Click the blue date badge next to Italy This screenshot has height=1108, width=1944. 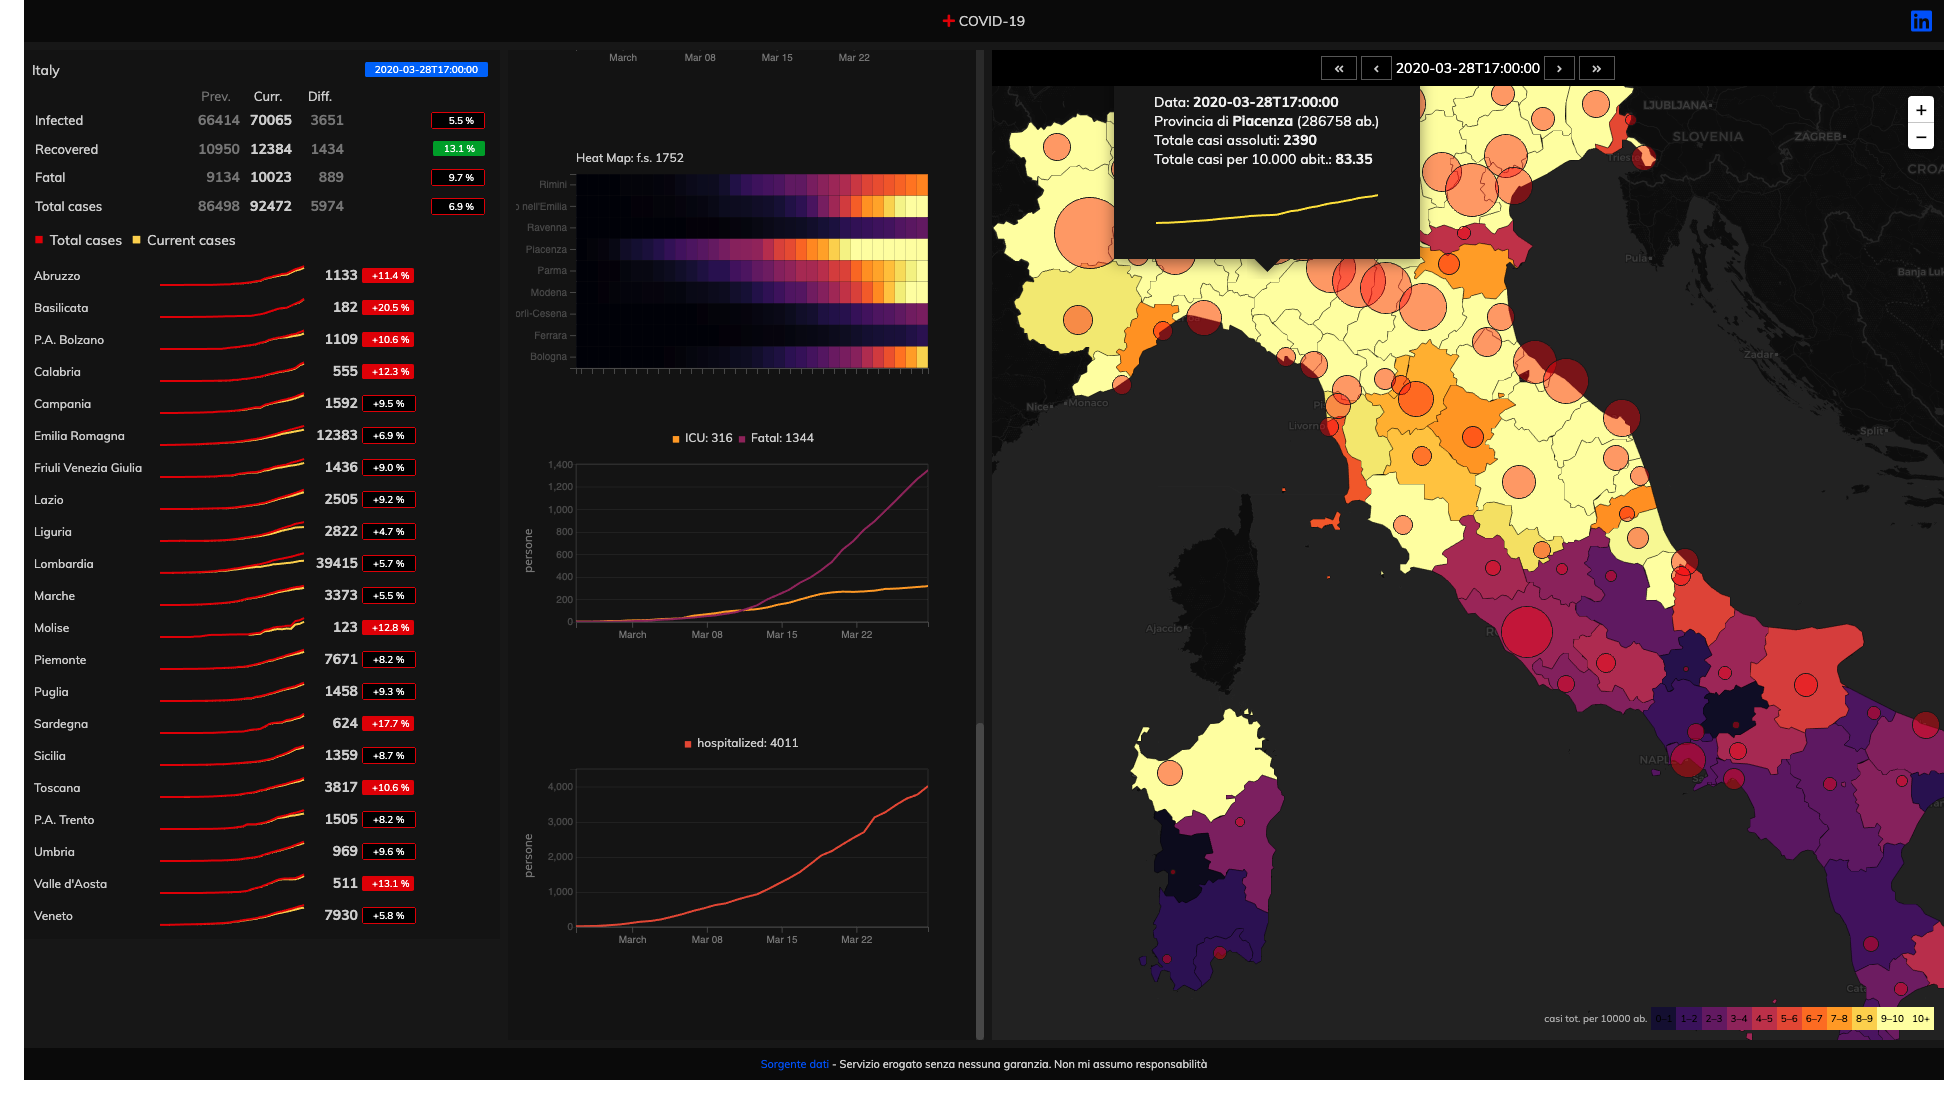point(426,70)
